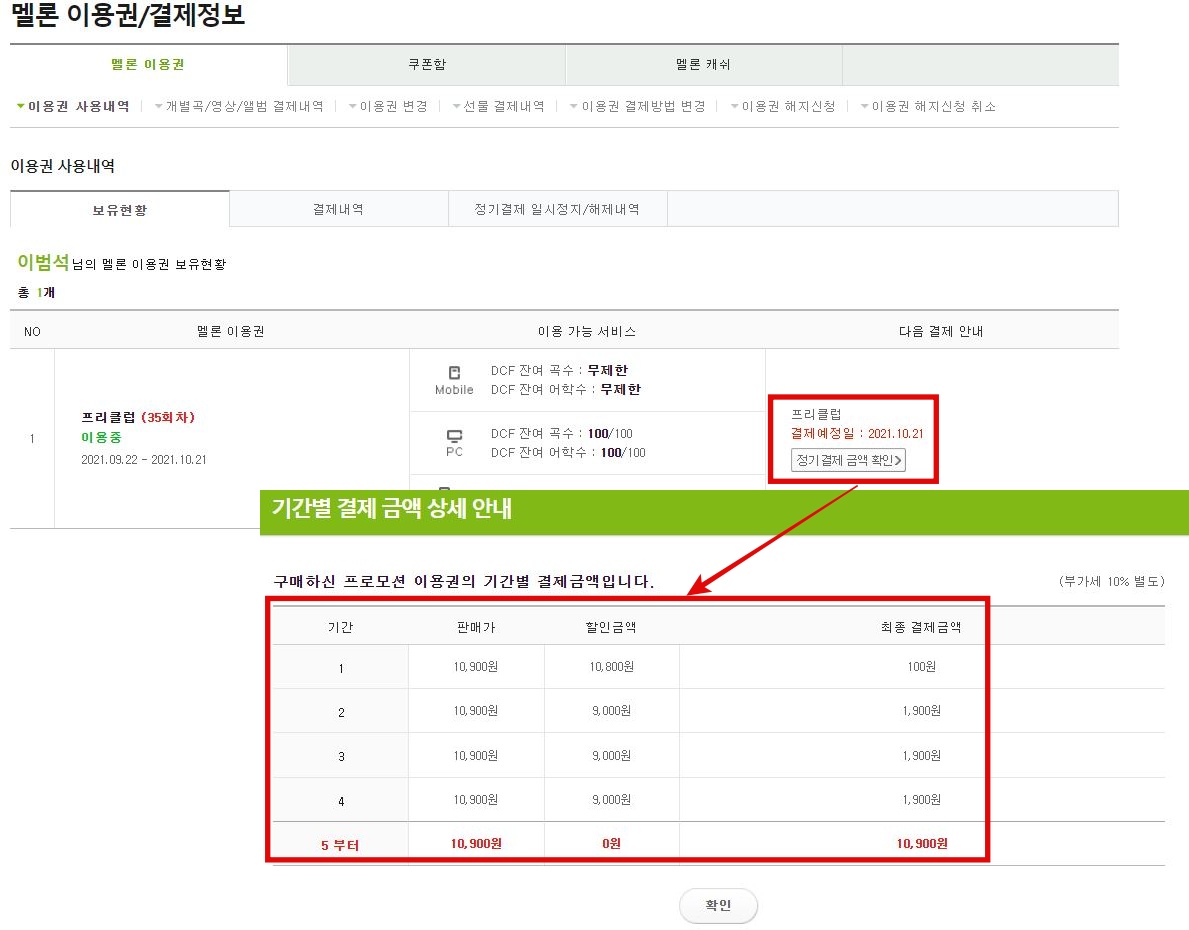Click the 멜론 이용권/결제정보 page heading
Image resolution: width=1189 pixels, height=930 pixels.
[127, 16]
